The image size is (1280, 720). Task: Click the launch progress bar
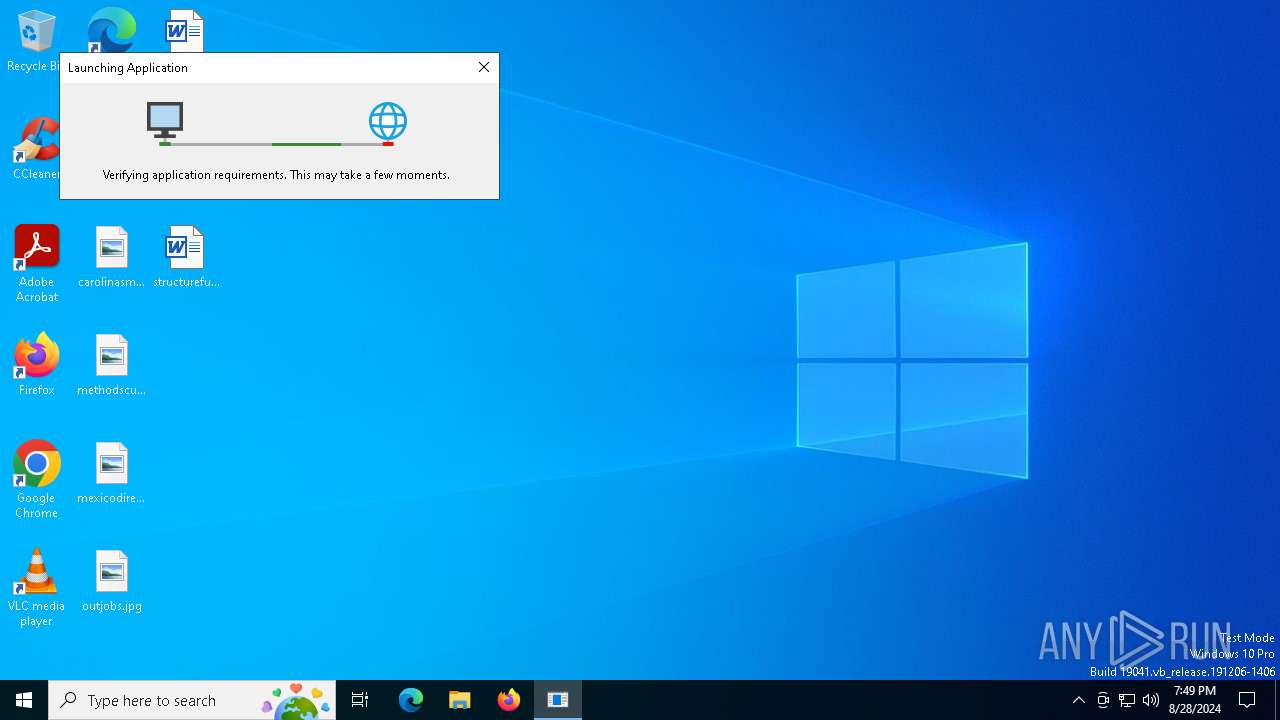click(x=276, y=144)
